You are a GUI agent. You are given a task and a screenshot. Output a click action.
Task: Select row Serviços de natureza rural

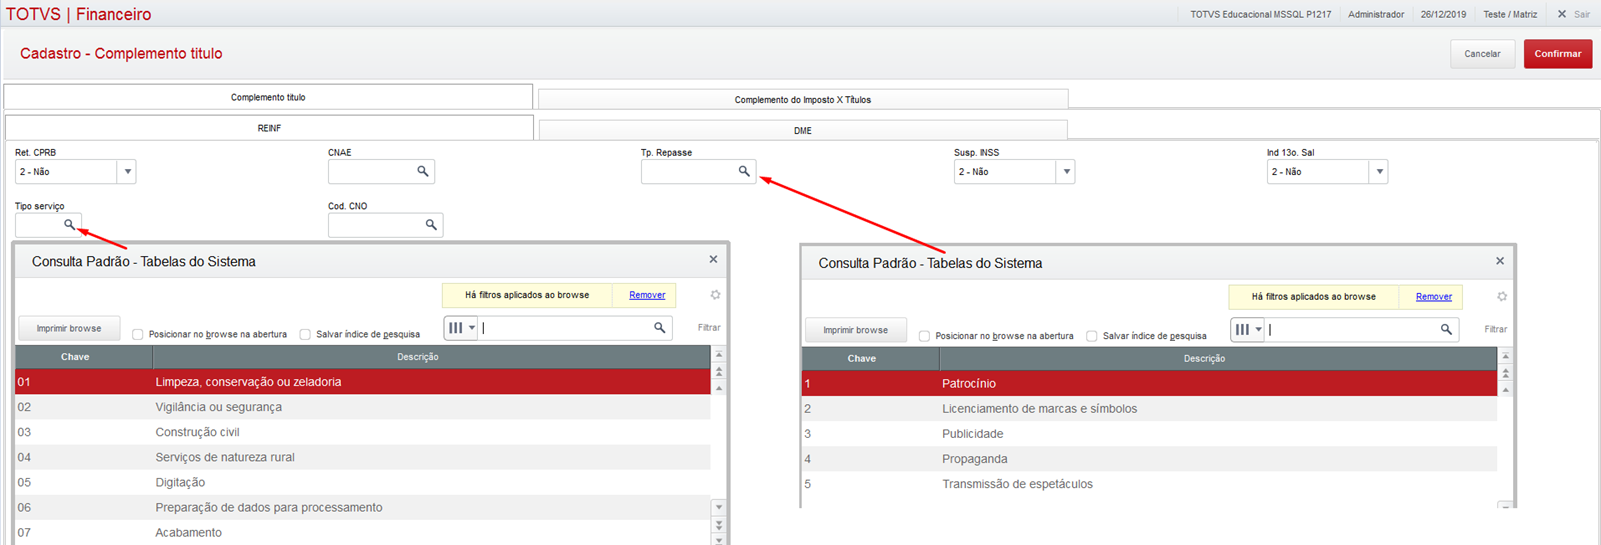tap(363, 457)
